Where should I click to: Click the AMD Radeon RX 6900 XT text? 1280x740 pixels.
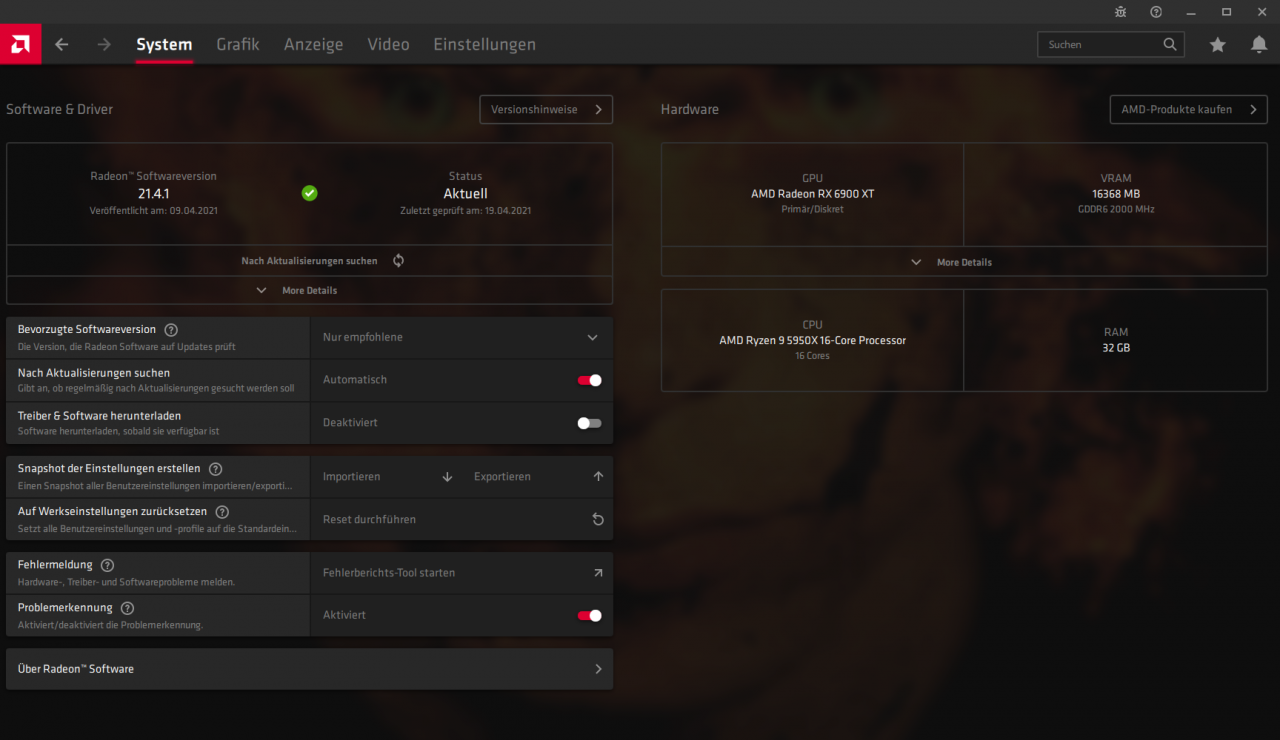pos(812,194)
